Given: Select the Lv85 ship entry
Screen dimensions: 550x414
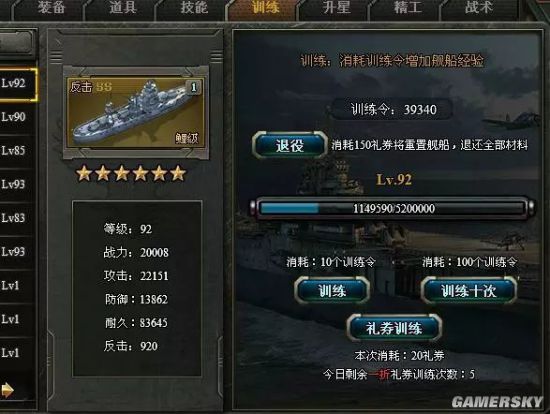Looking at the screenshot, I should (x=18, y=151).
